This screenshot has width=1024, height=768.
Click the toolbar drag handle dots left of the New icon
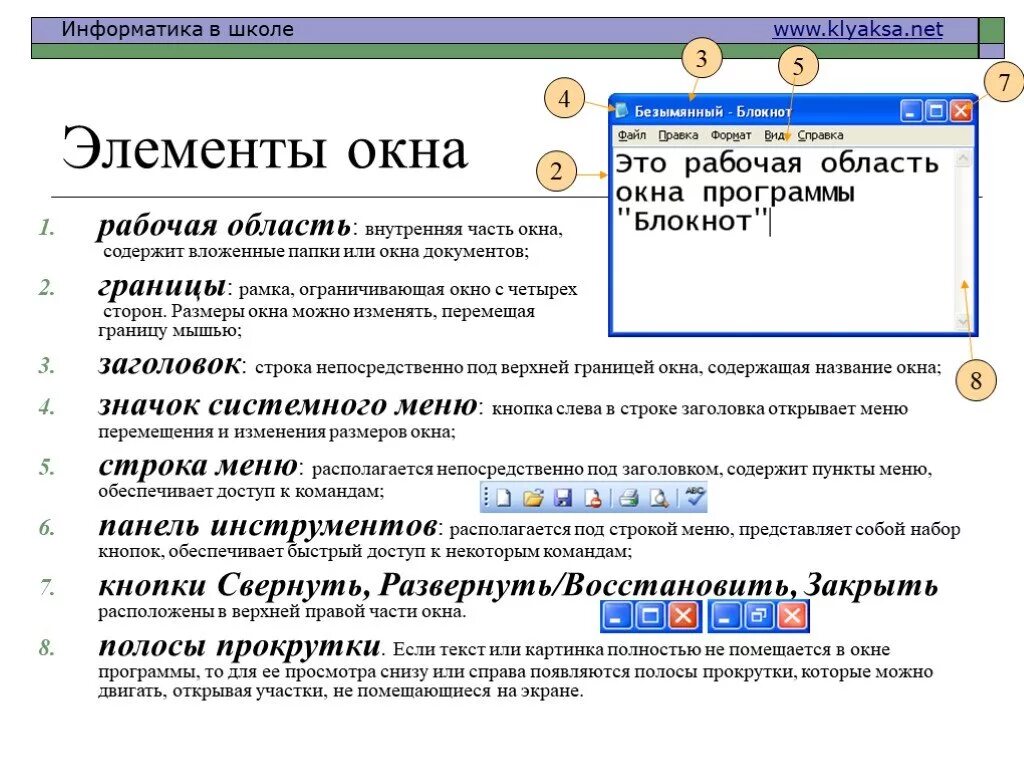click(x=486, y=498)
